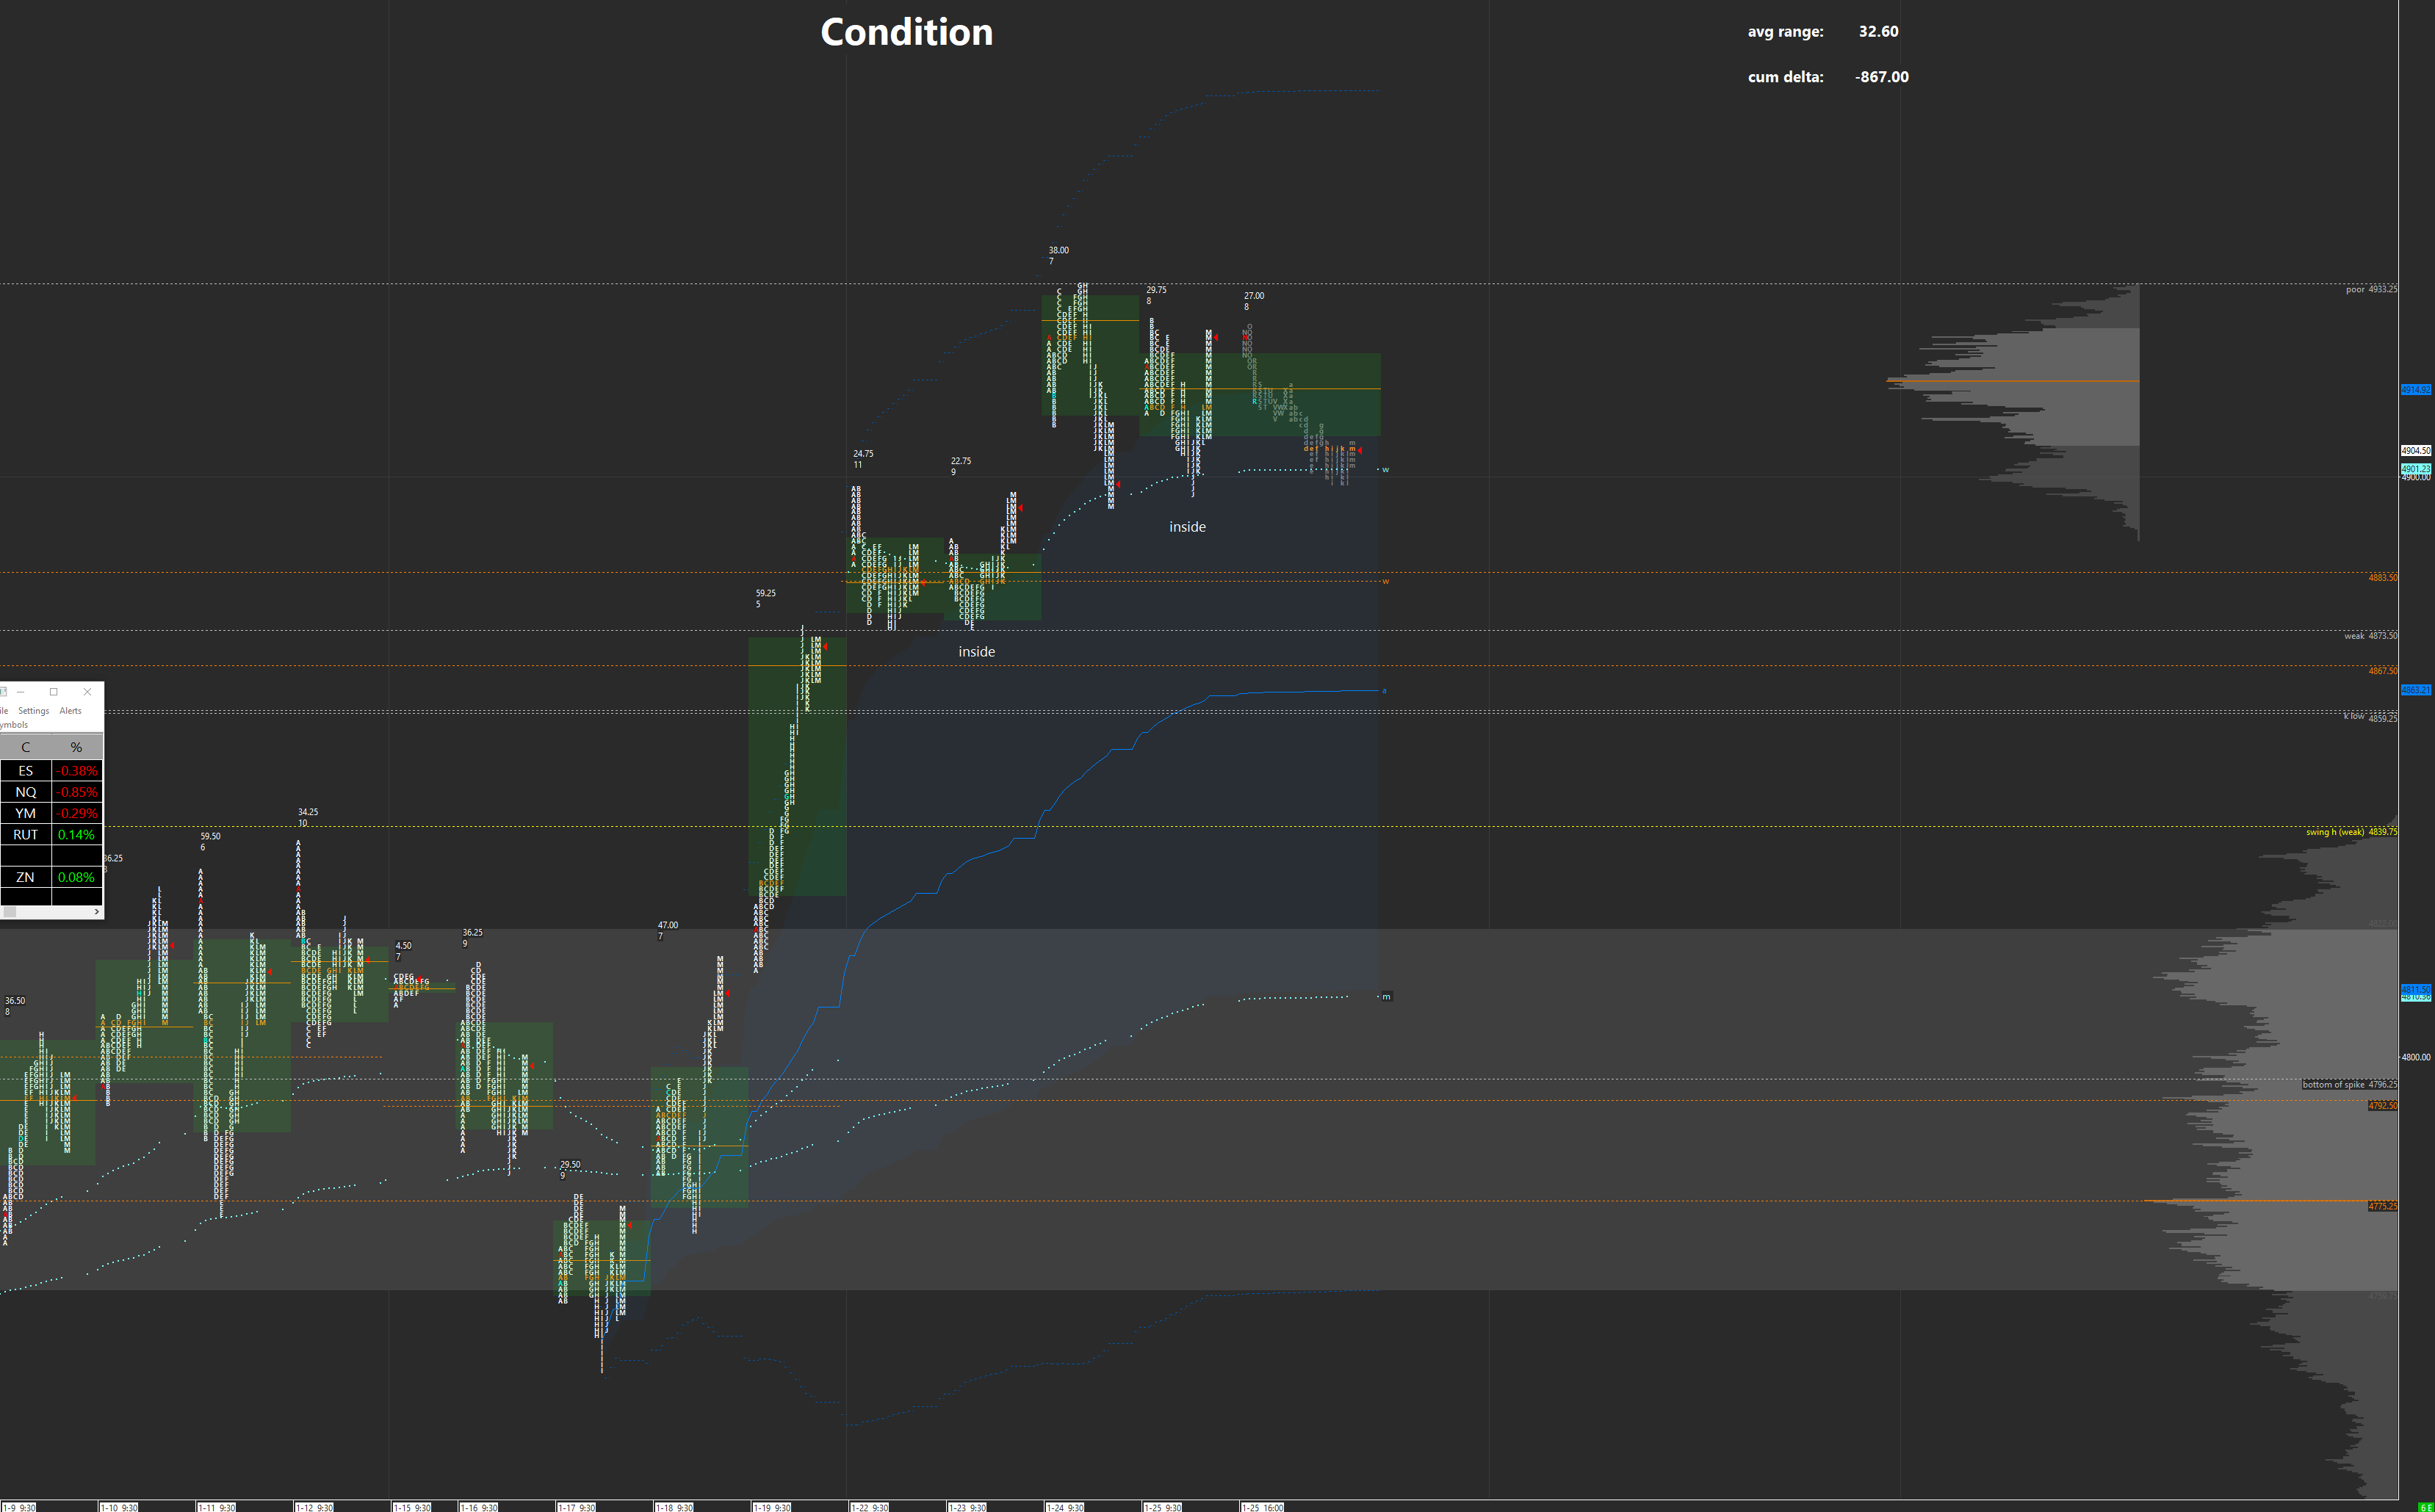Click the 1-24 9:30 date label
Viewport: 2435px width, 1512px height.
tap(1065, 1507)
